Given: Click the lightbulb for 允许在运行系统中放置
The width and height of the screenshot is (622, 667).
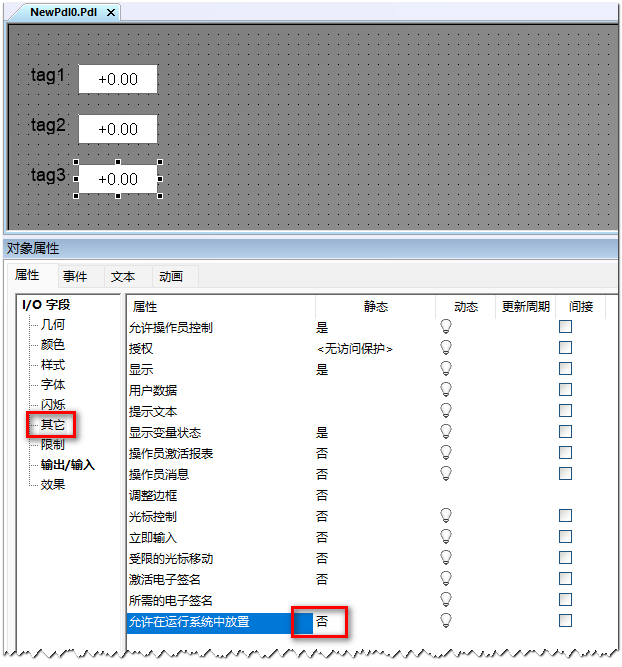Looking at the screenshot, I should click(446, 621).
